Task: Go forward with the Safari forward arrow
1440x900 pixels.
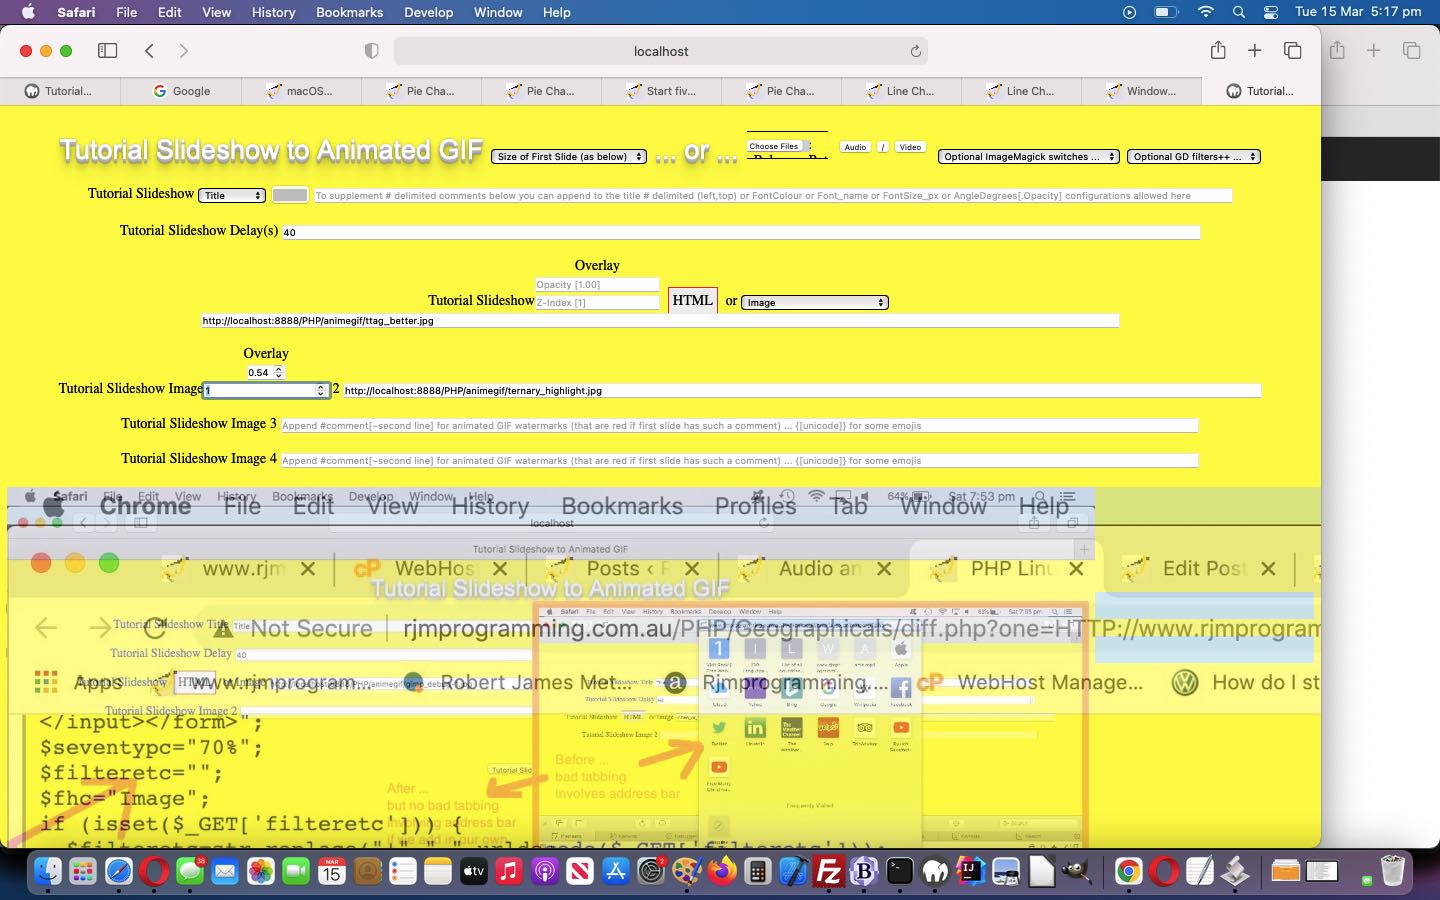Action: 183,51
